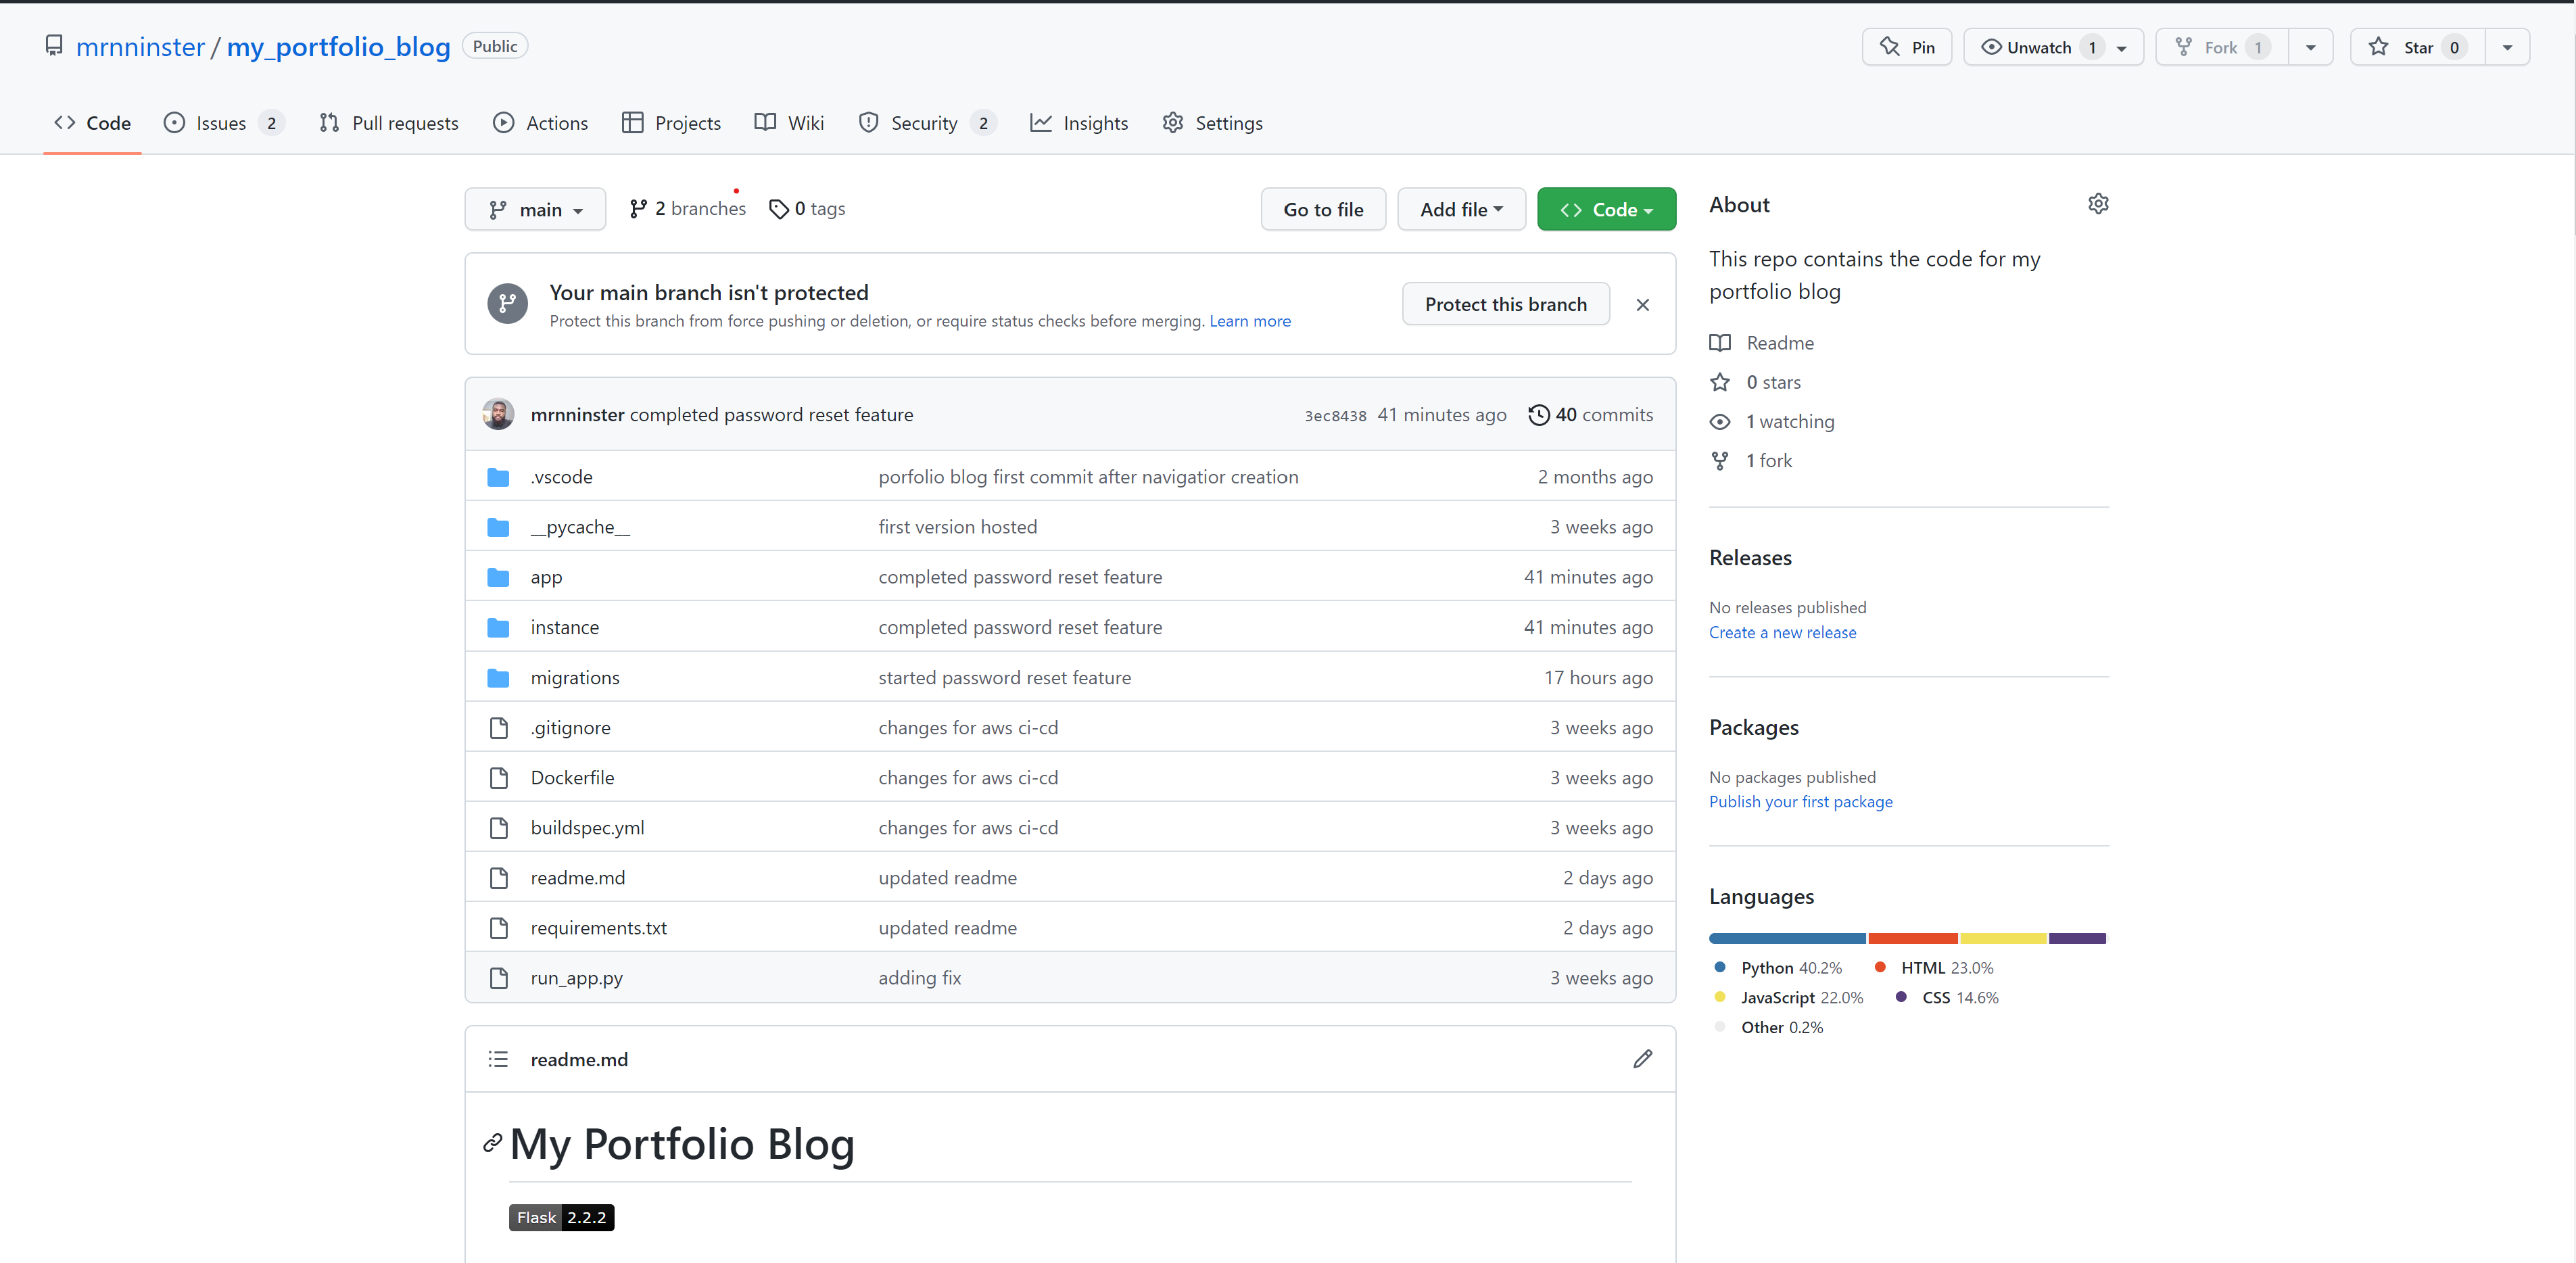This screenshot has width=2576, height=1263.
Task: Switch to the Issues tab
Action: [x=224, y=123]
